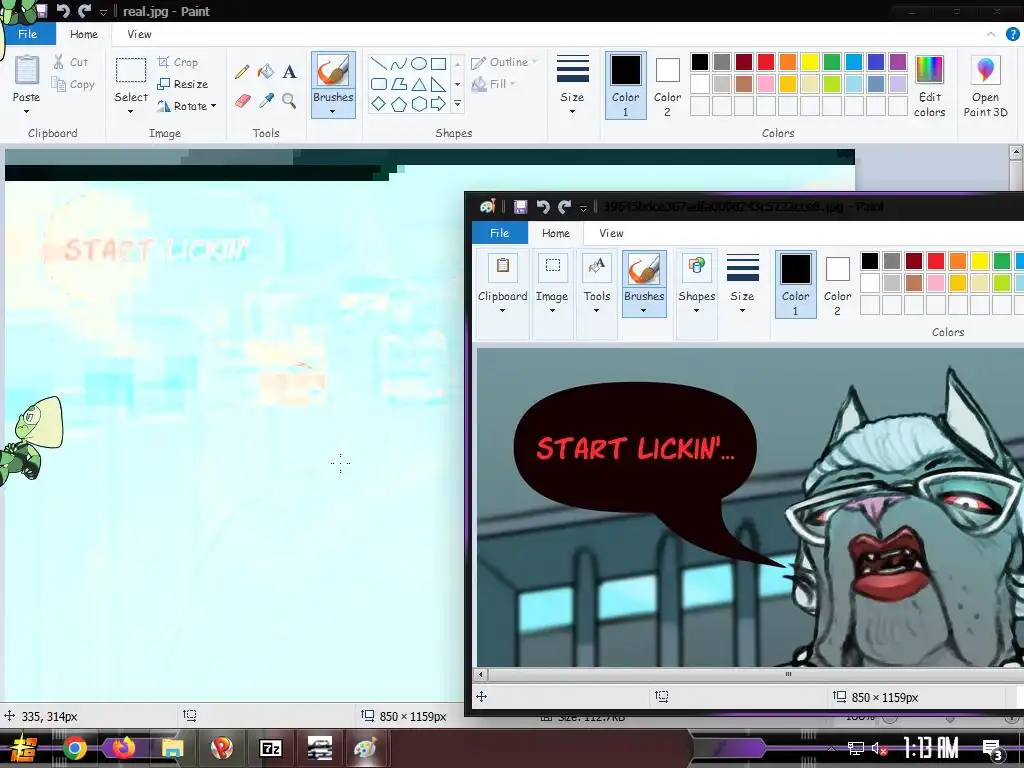Click the Resize button
Viewport: 1024px width, 768px height.
(x=184, y=84)
